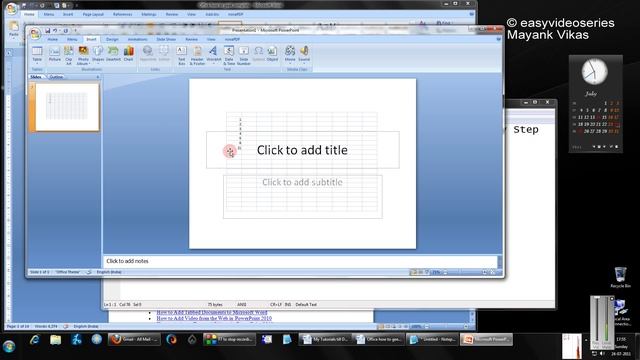Screen dimensions: 640x360
Task: Open Page Layout tab in Word window
Action: click(93, 14)
